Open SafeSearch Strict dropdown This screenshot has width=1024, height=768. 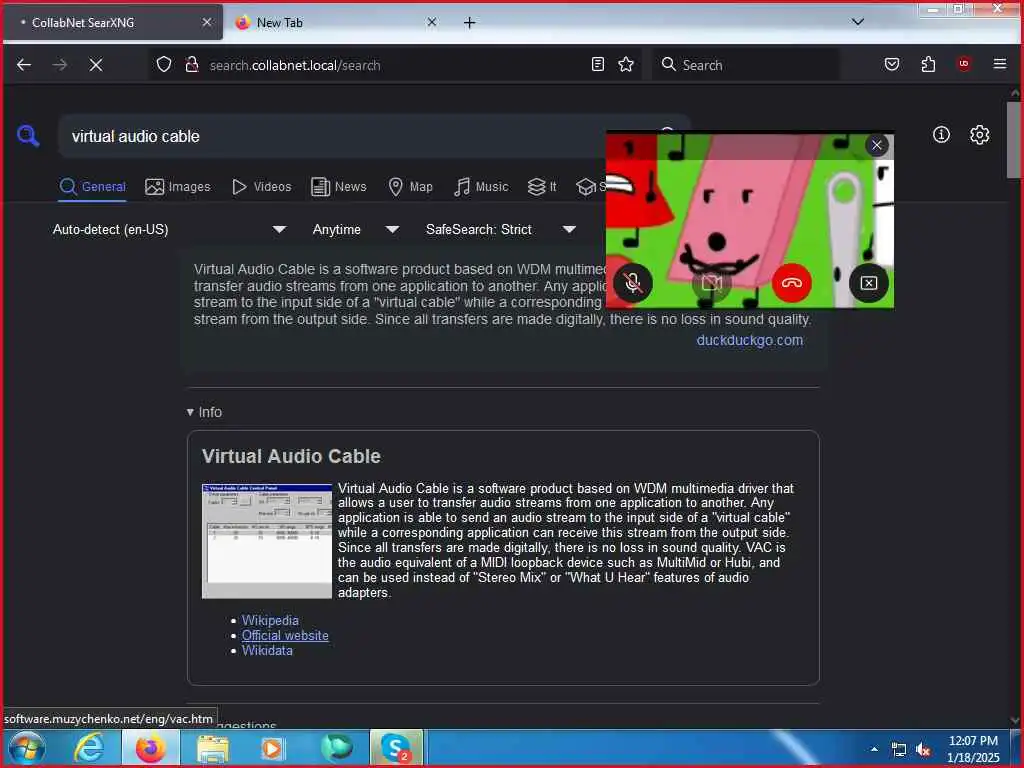[x=500, y=229]
